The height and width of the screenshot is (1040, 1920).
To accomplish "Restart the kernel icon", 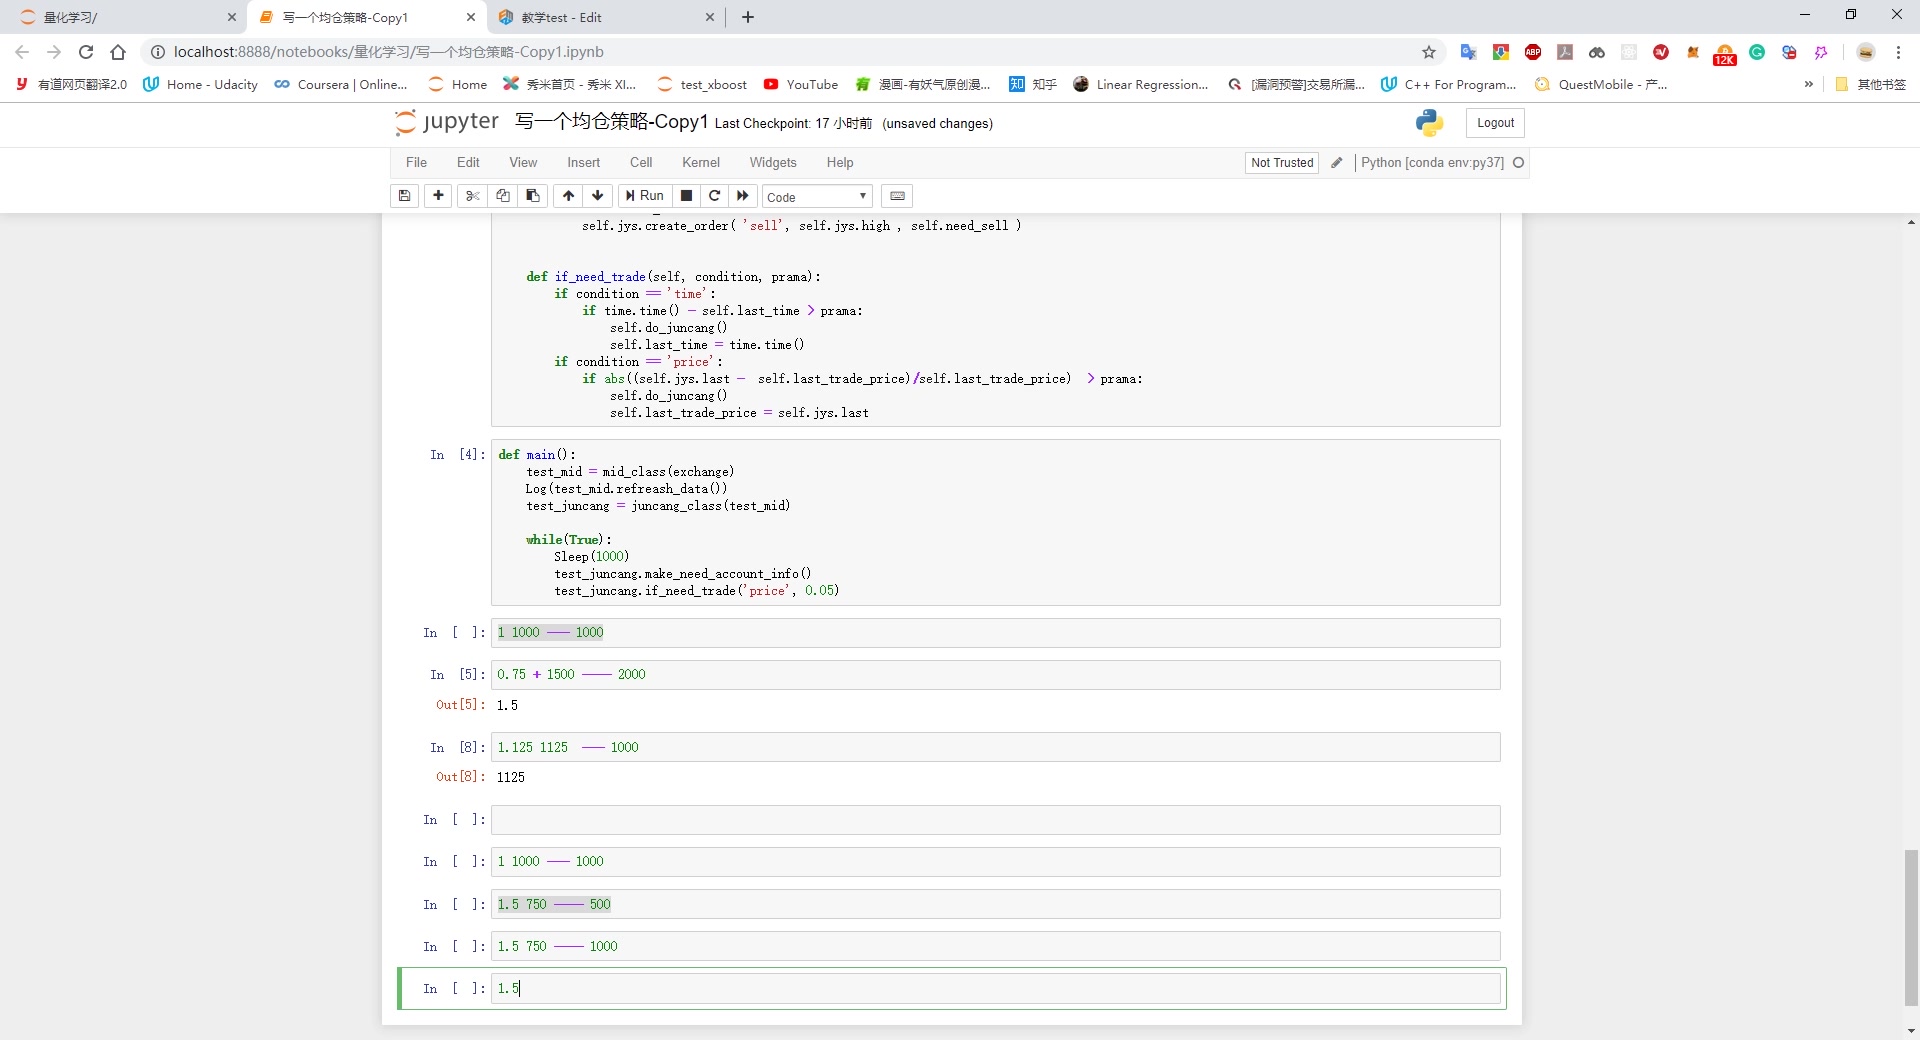I will (x=714, y=196).
